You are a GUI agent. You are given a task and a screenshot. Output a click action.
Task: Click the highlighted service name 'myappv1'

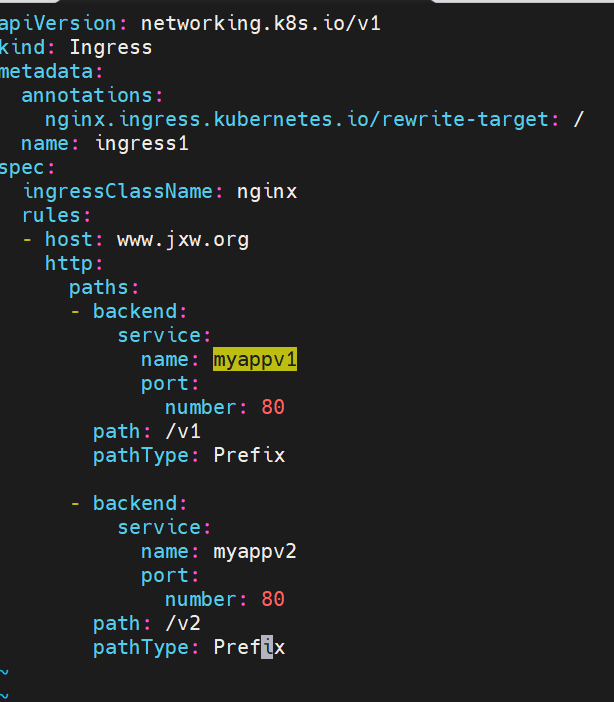(x=255, y=360)
